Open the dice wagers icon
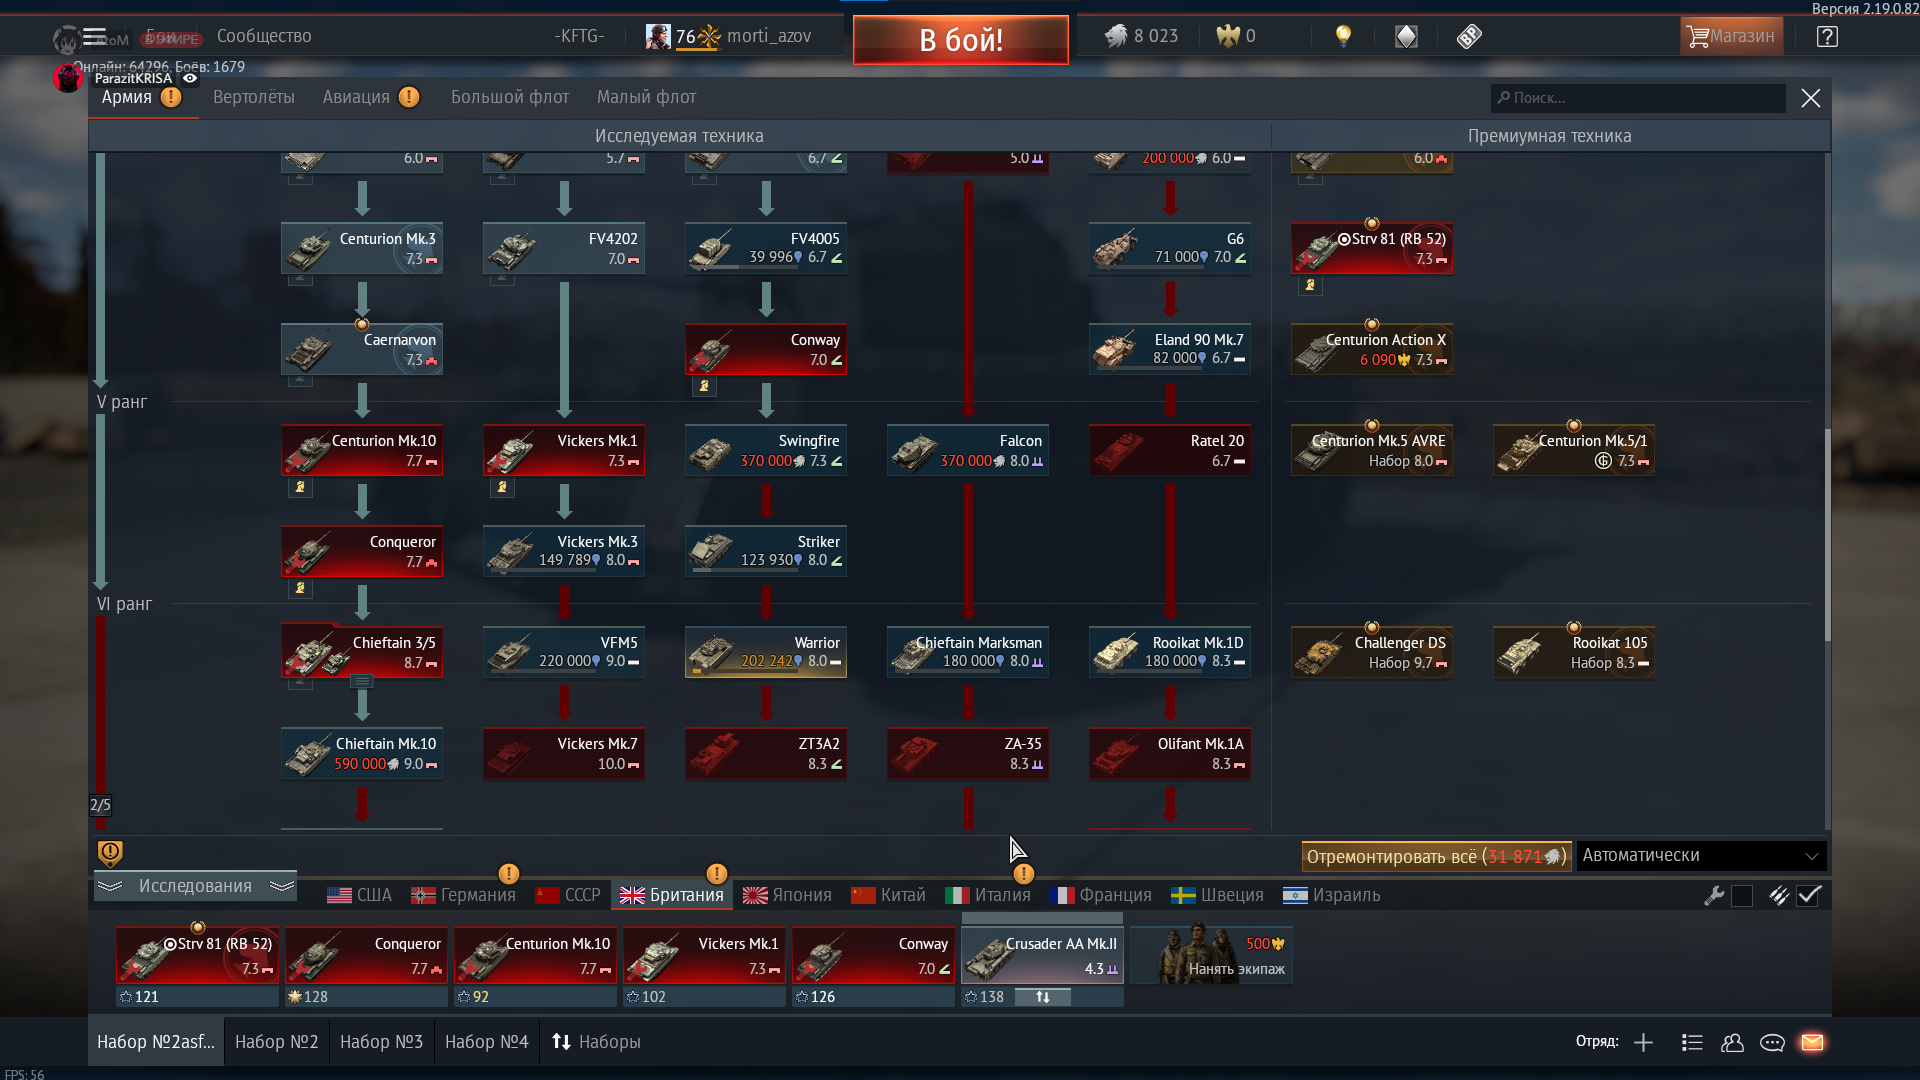The image size is (1920, 1080). coord(1469,37)
